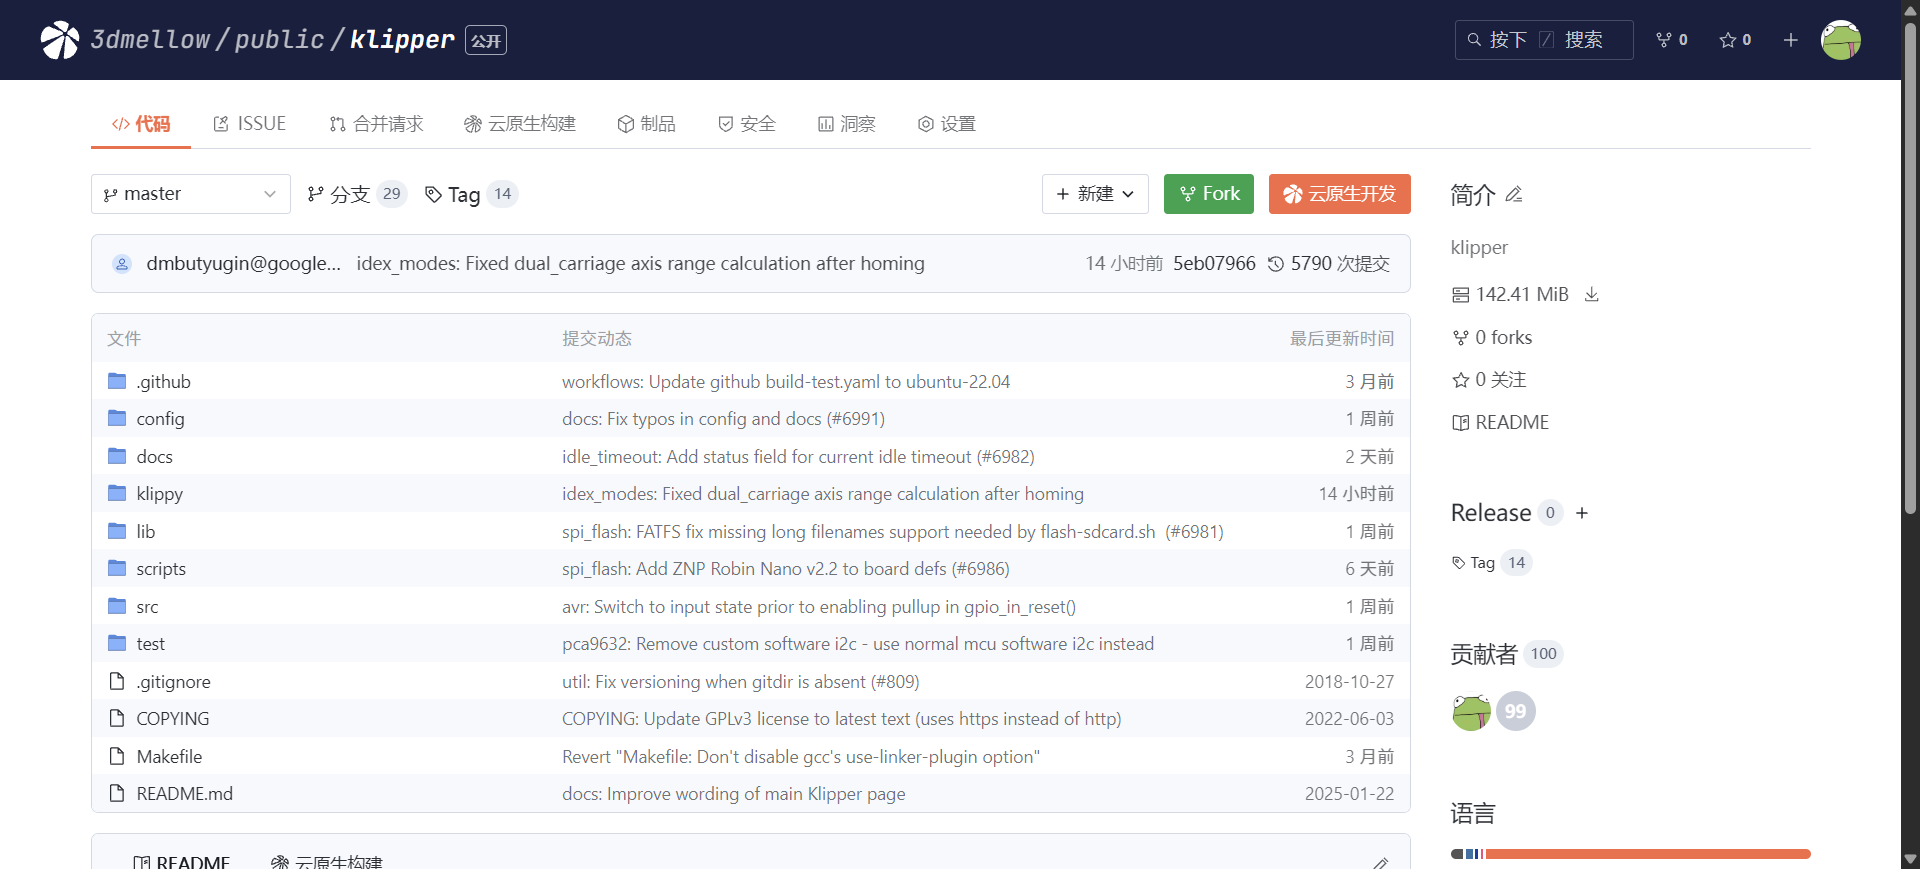
Task: Add a new Release with plus icon
Action: tap(1582, 513)
